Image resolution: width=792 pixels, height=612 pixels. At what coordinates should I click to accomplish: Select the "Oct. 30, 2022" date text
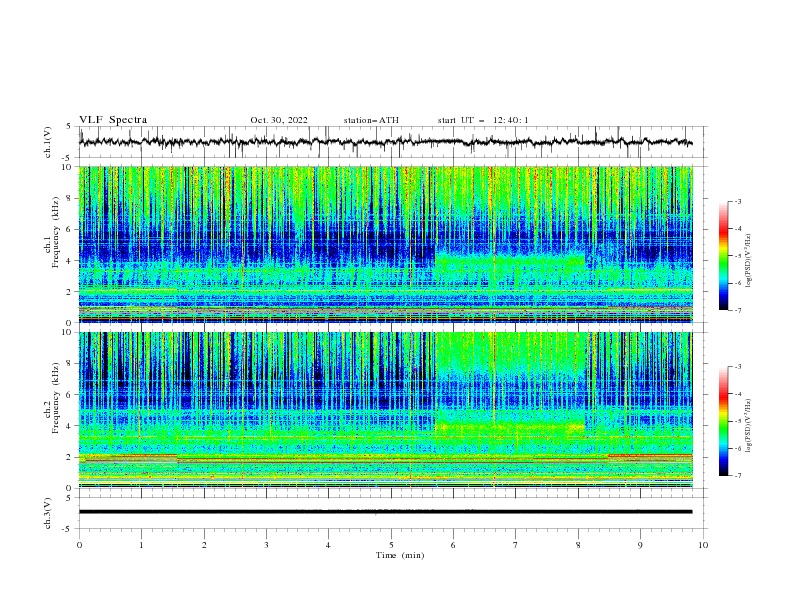pyautogui.click(x=279, y=120)
